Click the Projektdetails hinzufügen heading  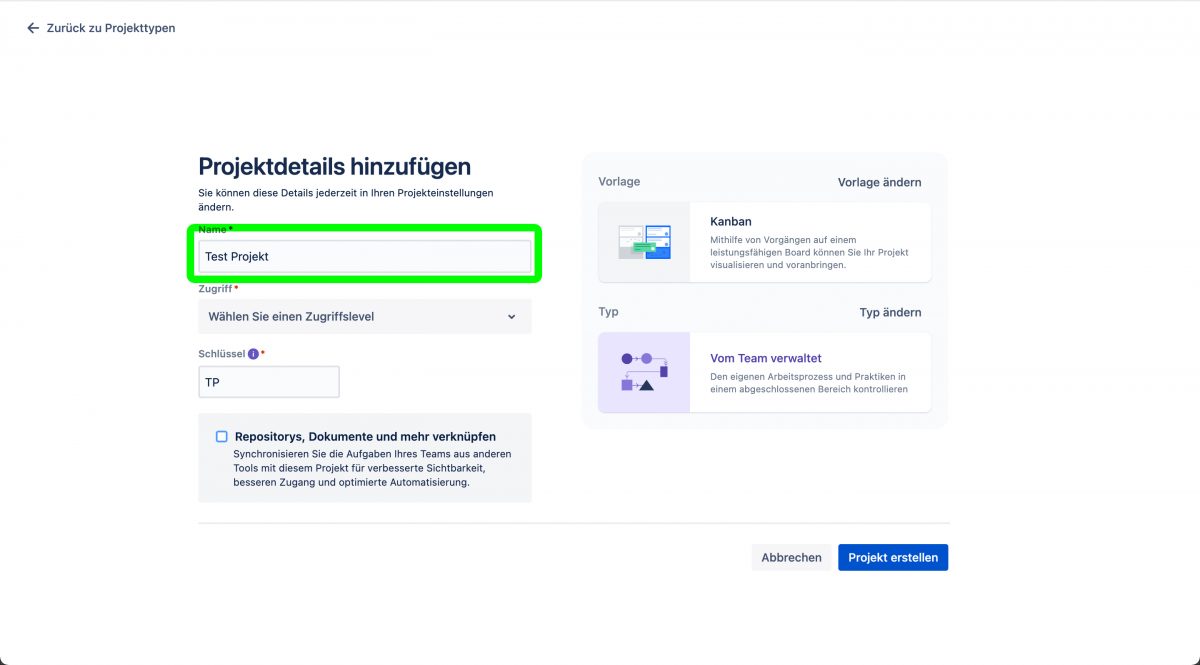[334, 166]
